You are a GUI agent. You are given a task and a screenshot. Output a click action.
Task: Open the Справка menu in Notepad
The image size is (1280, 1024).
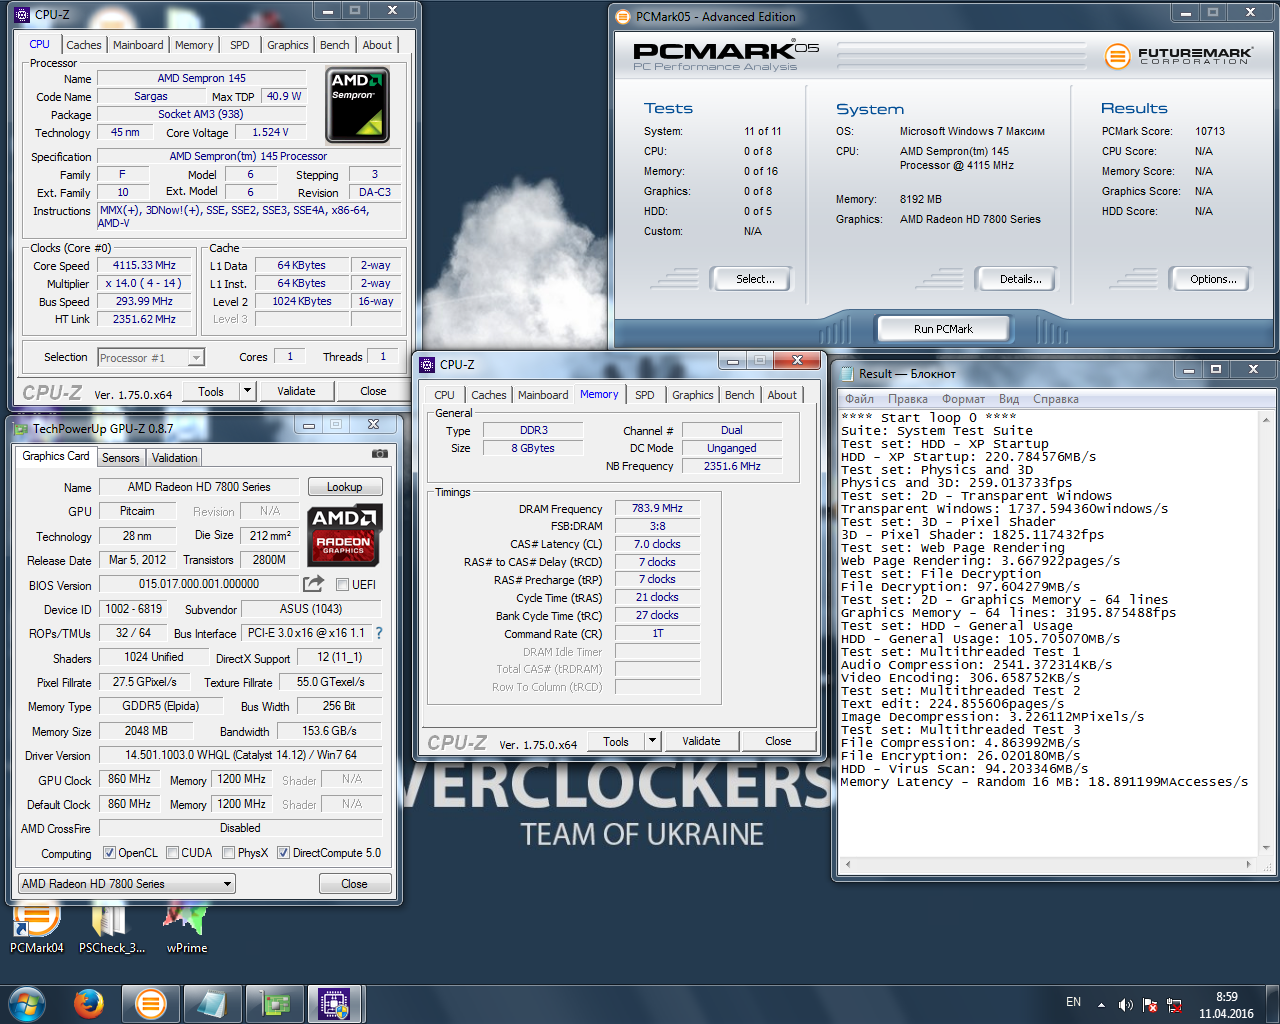point(1056,399)
